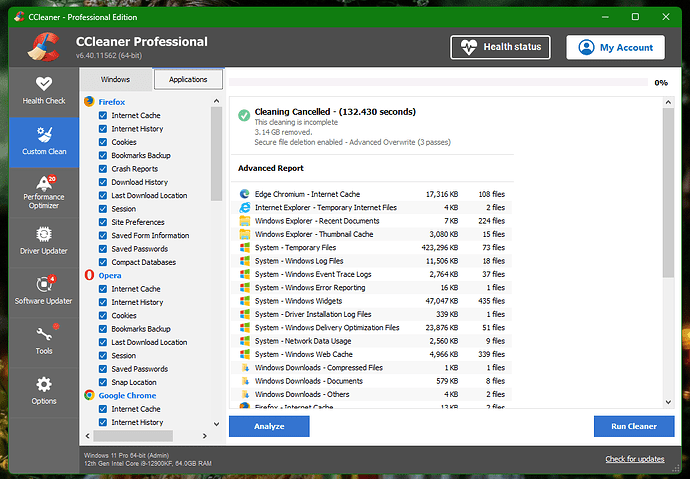Open Performance Optimizer rocket icon
Image resolution: width=690 pixels, height=479 pixels.
(x=44, y=183)
